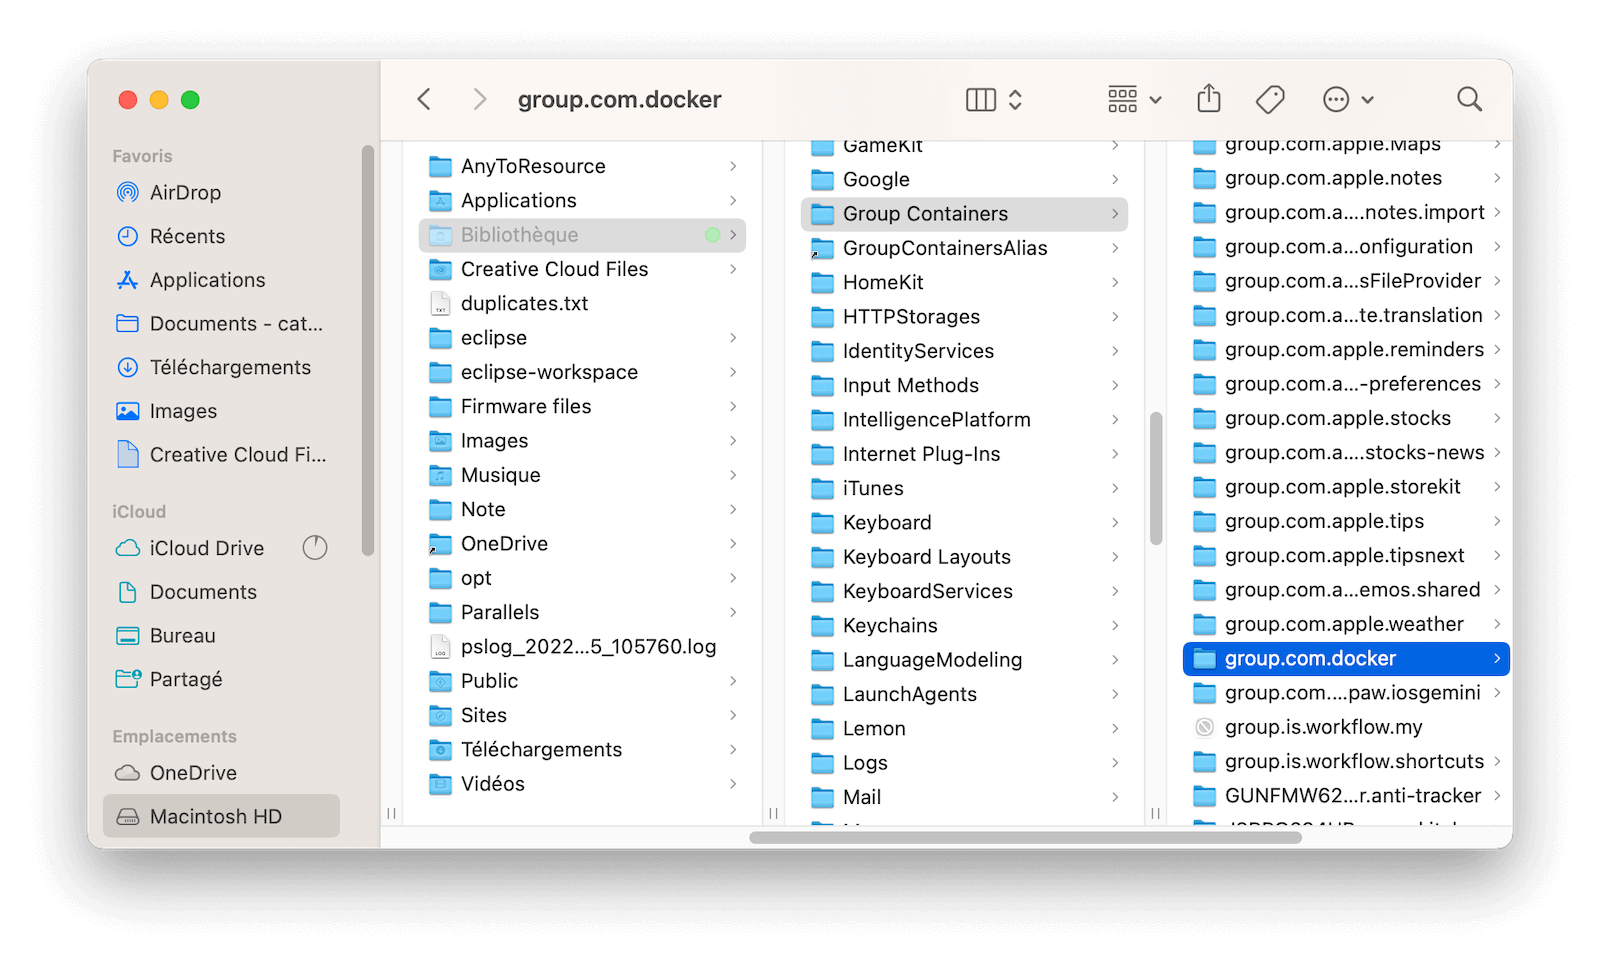The height and width of the screenshot is (964, 1600).
Task: Select the group.is.workflow.shortcuts folder
Action: [x=1346, y=761]
